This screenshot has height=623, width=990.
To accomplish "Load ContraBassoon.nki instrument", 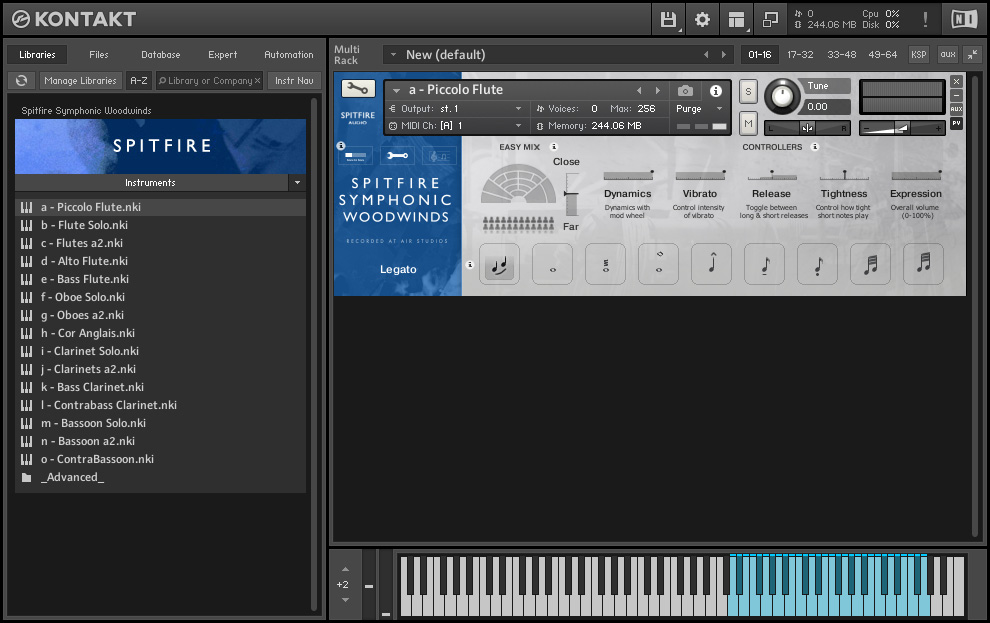I will pyautogui.click(x=160, y=460).
